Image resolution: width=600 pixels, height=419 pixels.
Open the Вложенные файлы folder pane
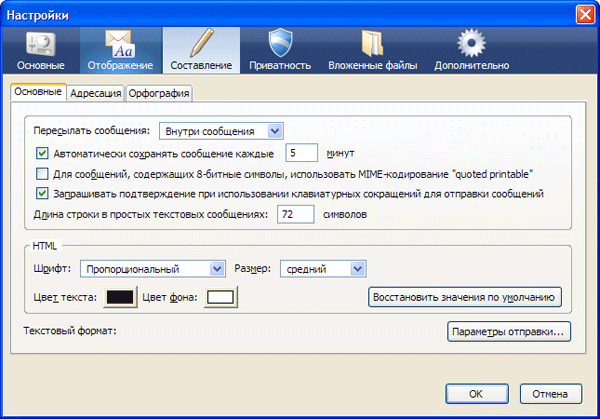point(372,51)
